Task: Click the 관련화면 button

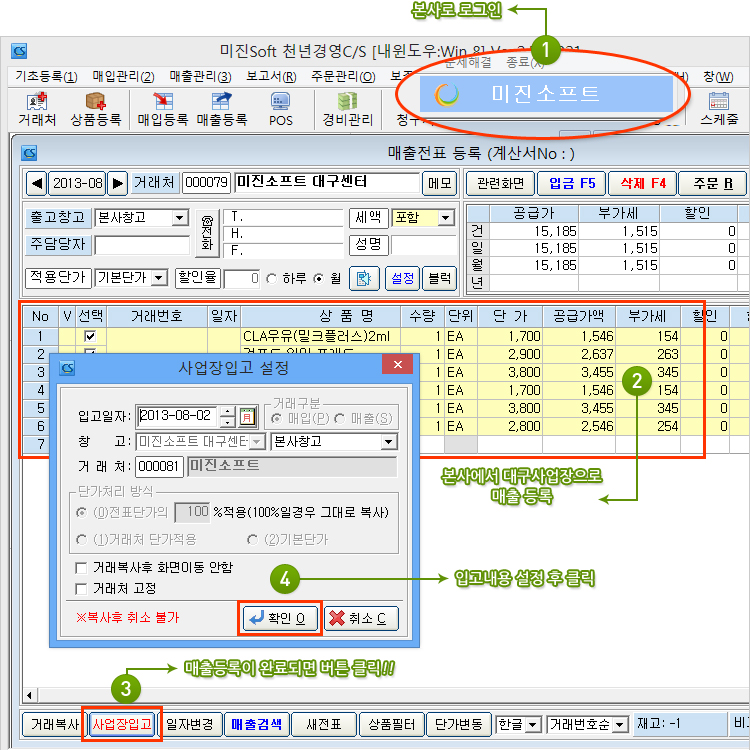Action: tap(500, 183)
